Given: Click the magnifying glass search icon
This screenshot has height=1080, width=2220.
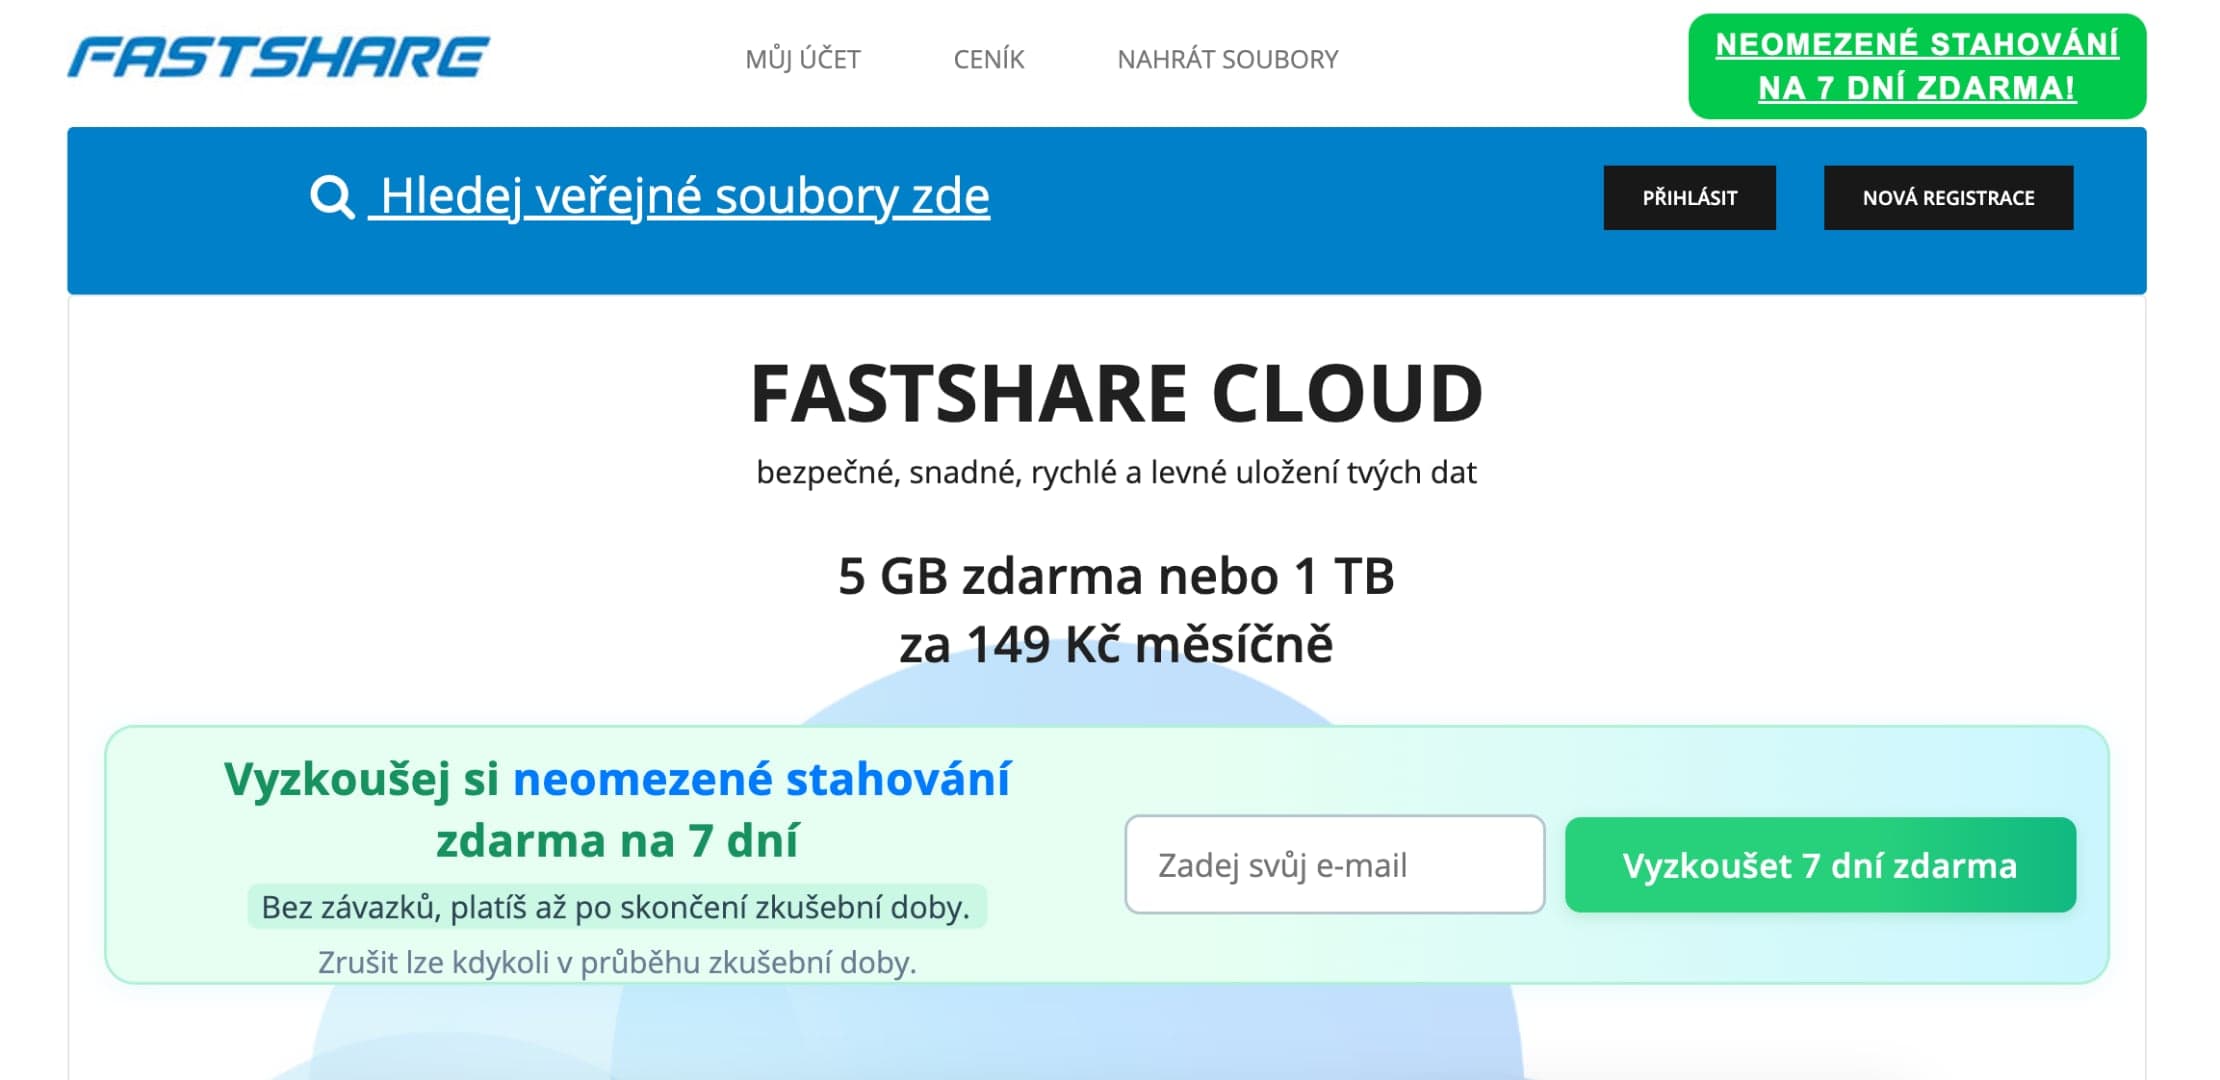Looking at the screenshot, I should point(332,197).
